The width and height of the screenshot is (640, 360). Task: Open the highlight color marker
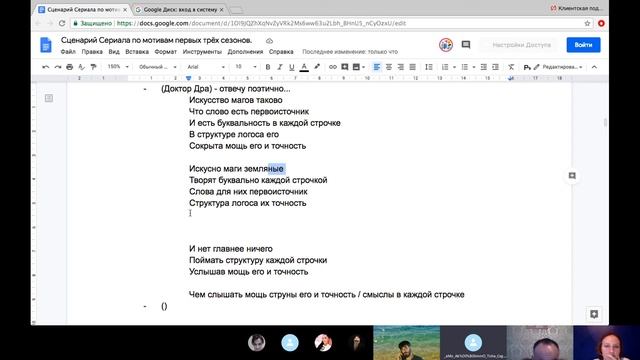click(x=317, y=67)
